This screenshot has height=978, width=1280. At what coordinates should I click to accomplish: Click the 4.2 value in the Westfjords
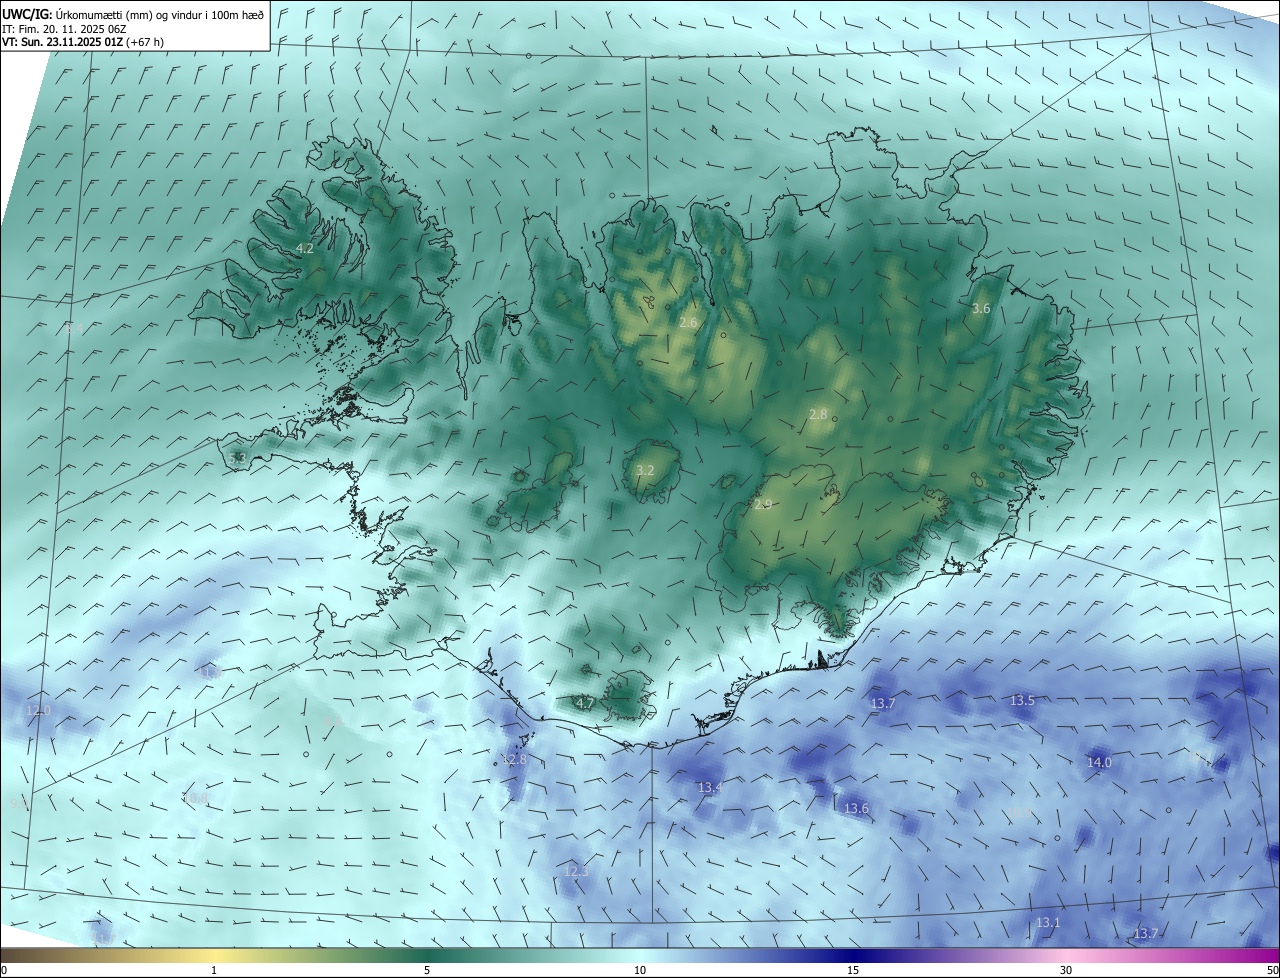305,248
